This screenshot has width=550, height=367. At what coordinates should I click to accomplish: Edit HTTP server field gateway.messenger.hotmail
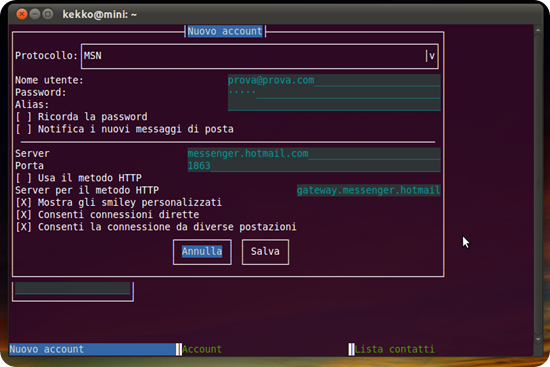[369, 190]
